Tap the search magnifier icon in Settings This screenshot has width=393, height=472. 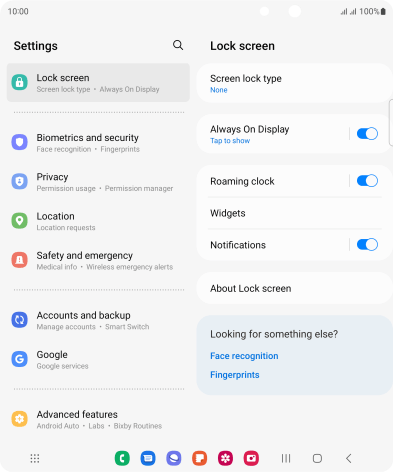tap(178, 45)
